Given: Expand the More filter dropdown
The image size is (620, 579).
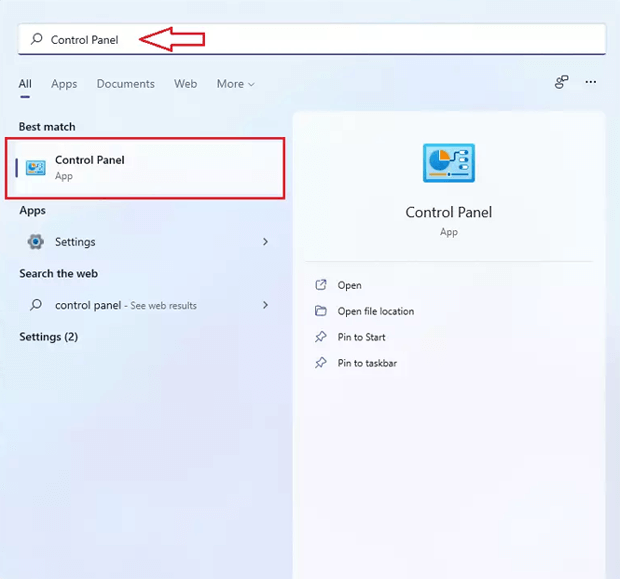Looking at the screenshot, I should [x=235, y=84].
